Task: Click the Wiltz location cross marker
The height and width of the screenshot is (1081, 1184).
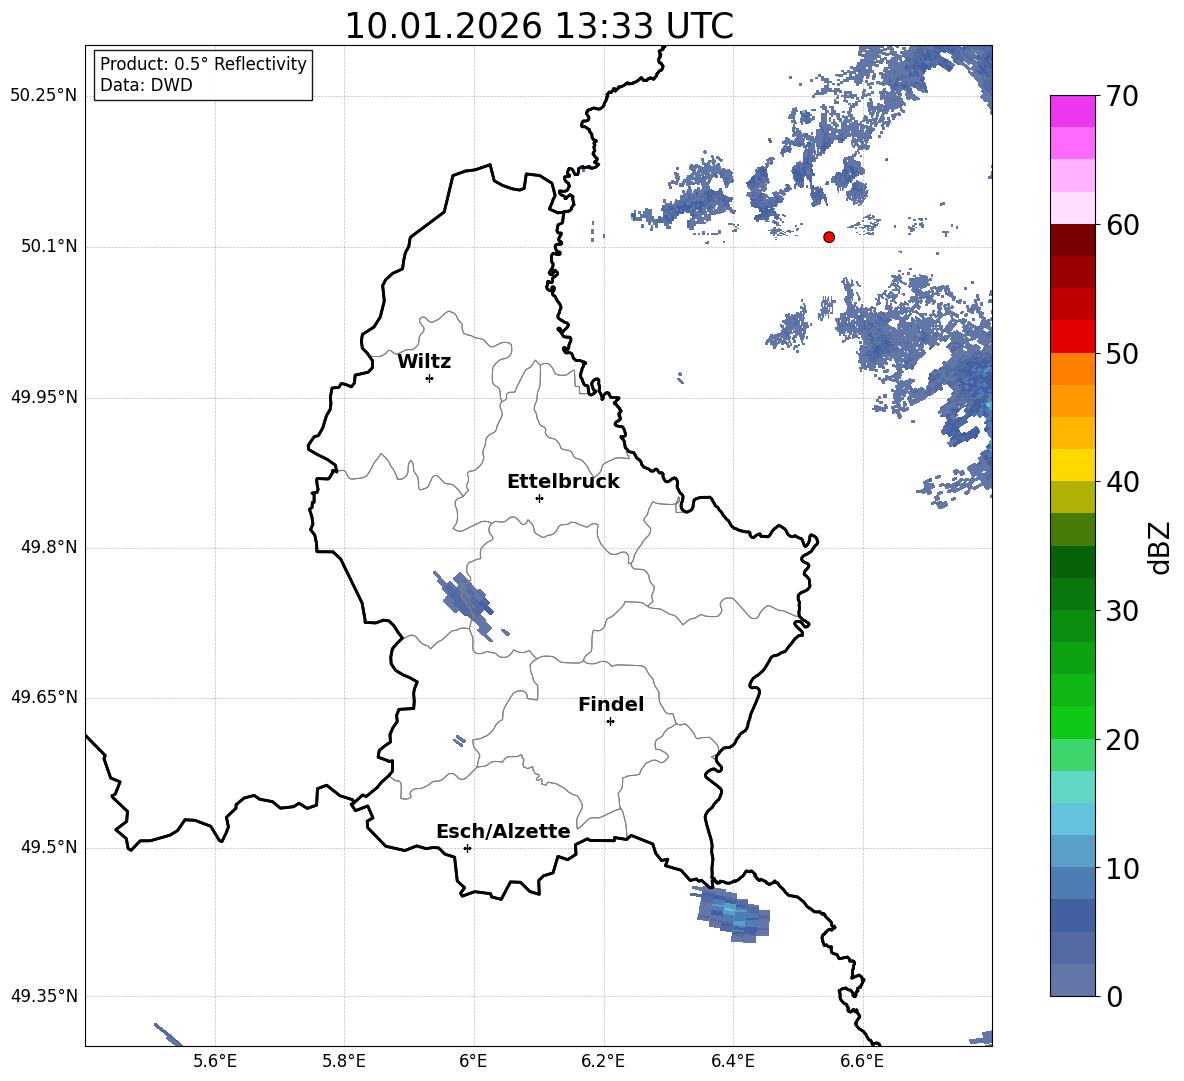Action: point(430,378)
